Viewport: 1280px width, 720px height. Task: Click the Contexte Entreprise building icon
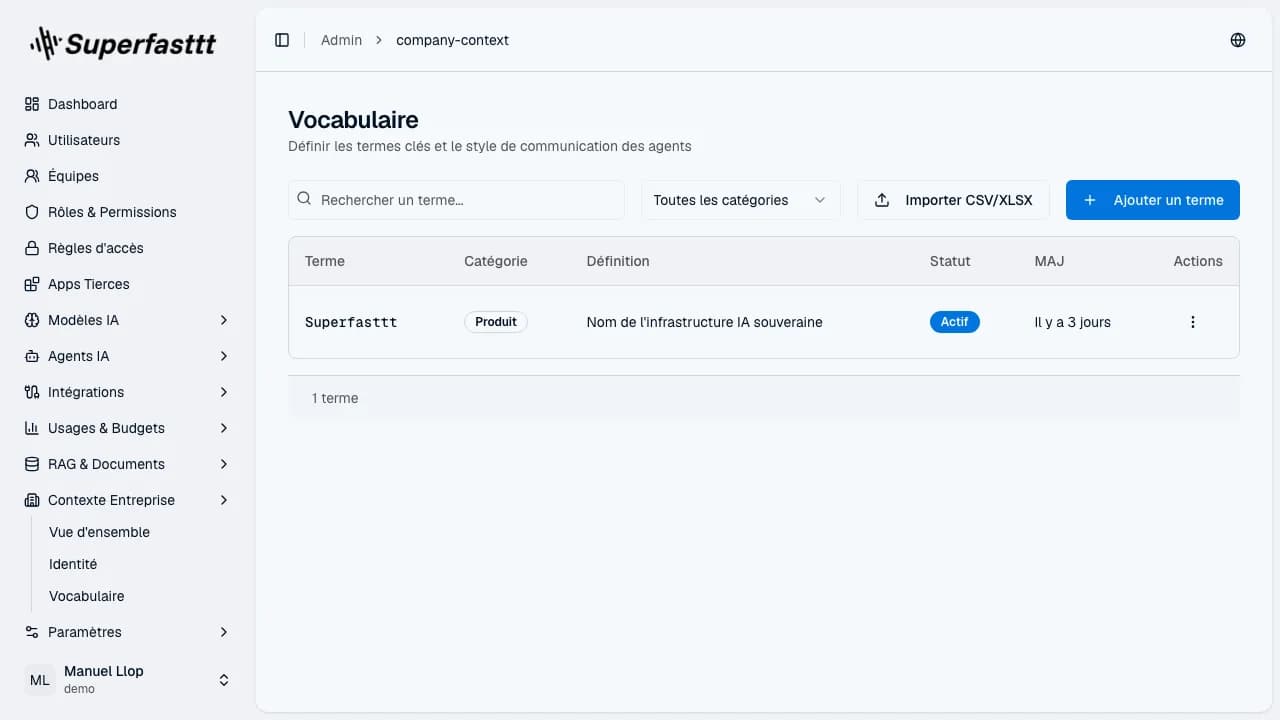tap(32, 500)
